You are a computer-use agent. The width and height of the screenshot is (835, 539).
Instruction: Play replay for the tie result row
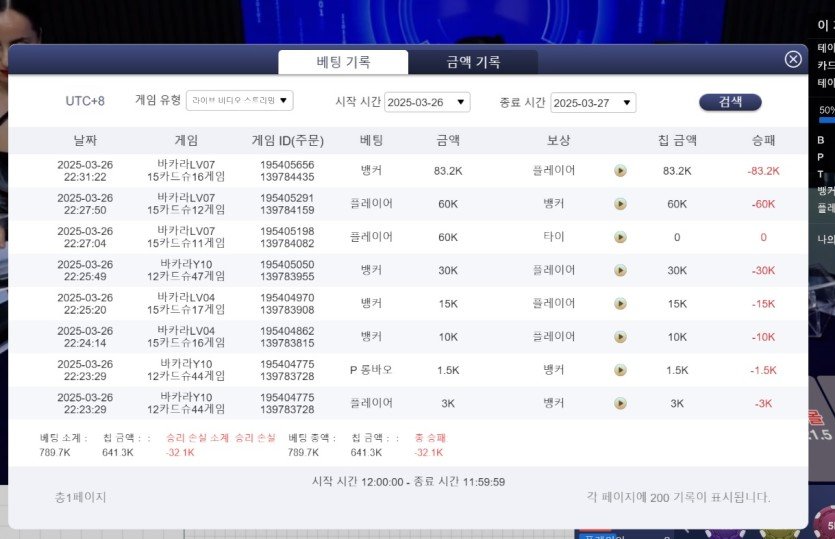point(620,238)
